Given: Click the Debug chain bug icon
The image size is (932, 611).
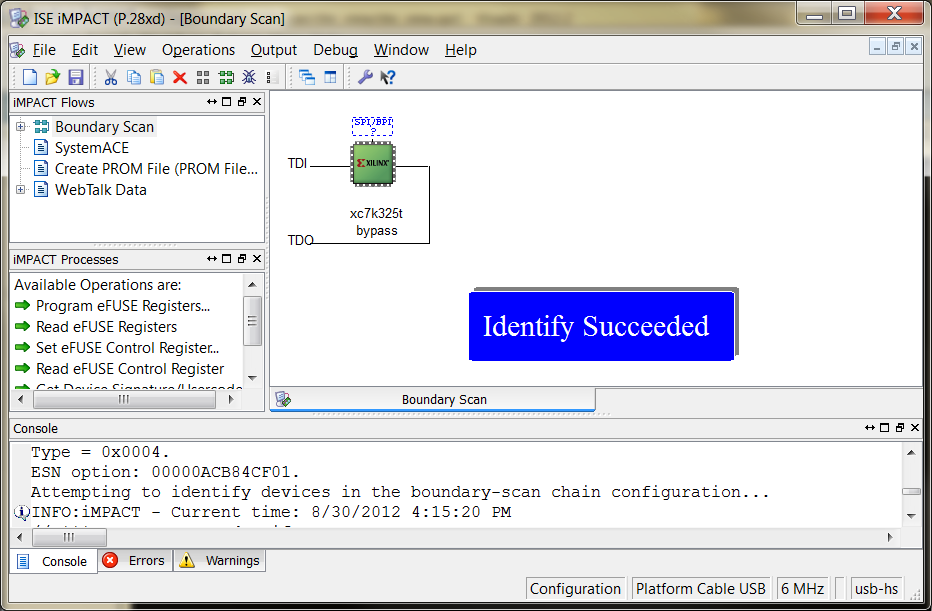Looking at the screenshot, I should click(x=249, y=77).
